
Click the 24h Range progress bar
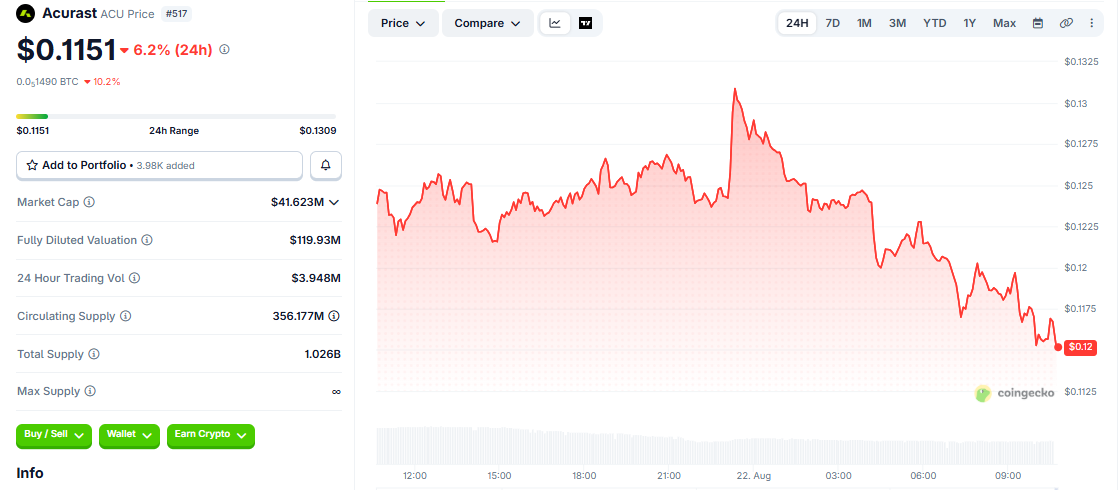click(176, 116)
